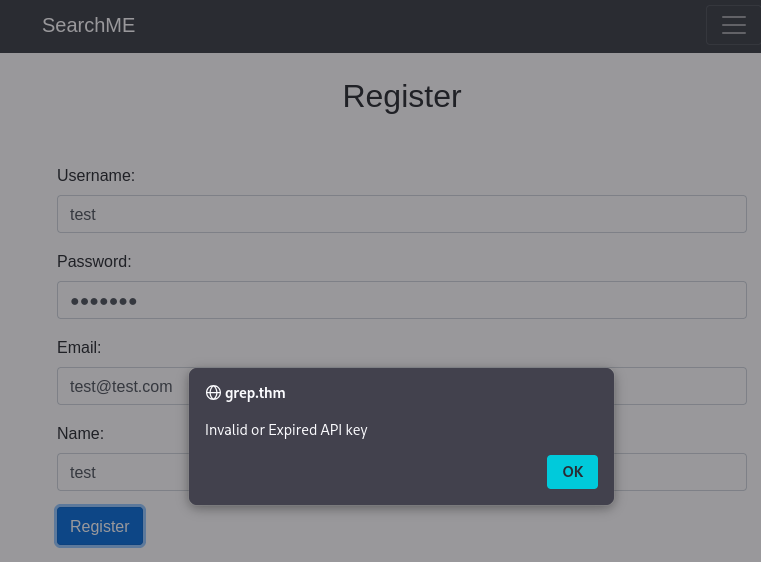
Task: Click the SearchME brand link
Action: [88, 25]
